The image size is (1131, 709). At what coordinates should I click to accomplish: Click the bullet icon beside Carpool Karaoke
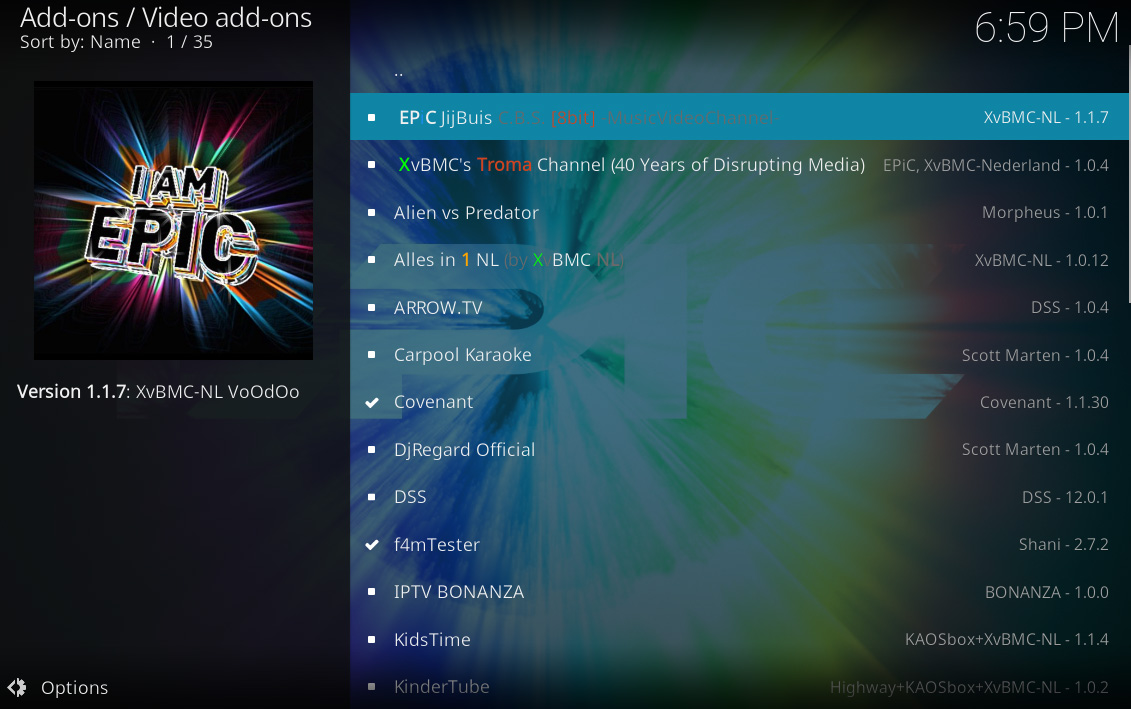(371, 355)
